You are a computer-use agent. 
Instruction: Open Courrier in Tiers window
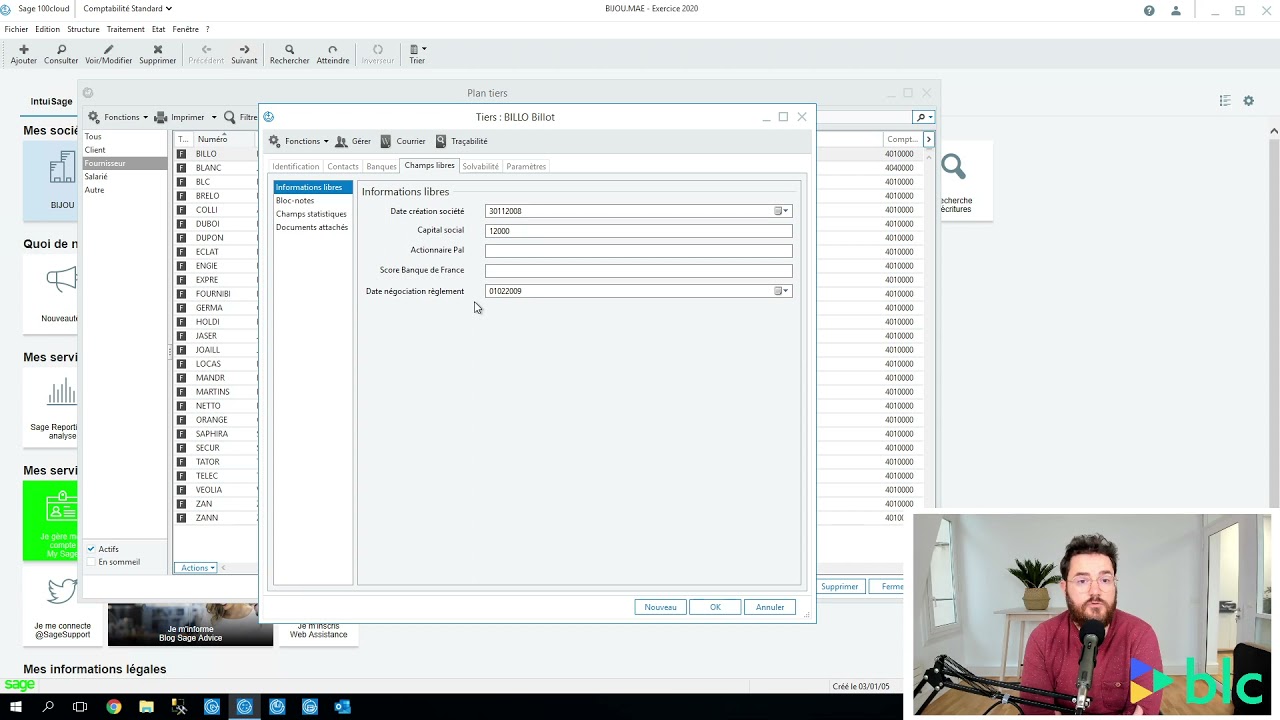[403, 141]
